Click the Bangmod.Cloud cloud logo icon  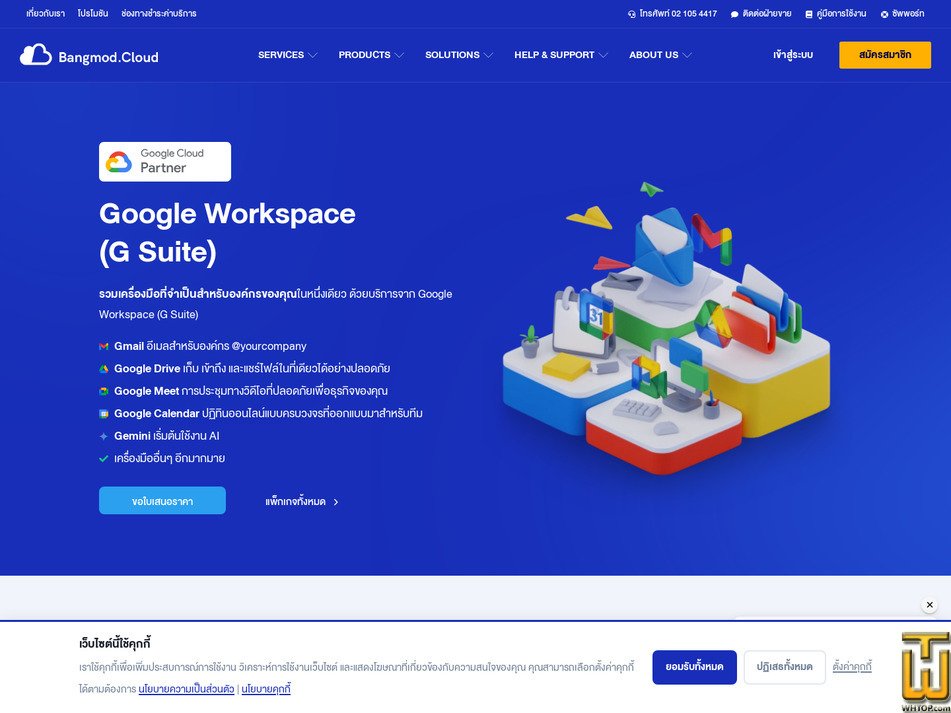(x=35, y=55)
